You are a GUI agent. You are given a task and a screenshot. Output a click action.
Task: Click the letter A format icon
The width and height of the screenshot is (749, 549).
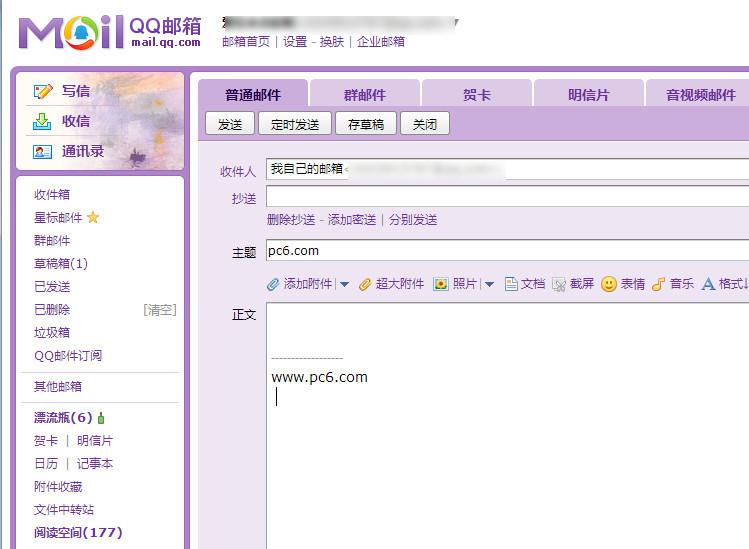(708, 284)
